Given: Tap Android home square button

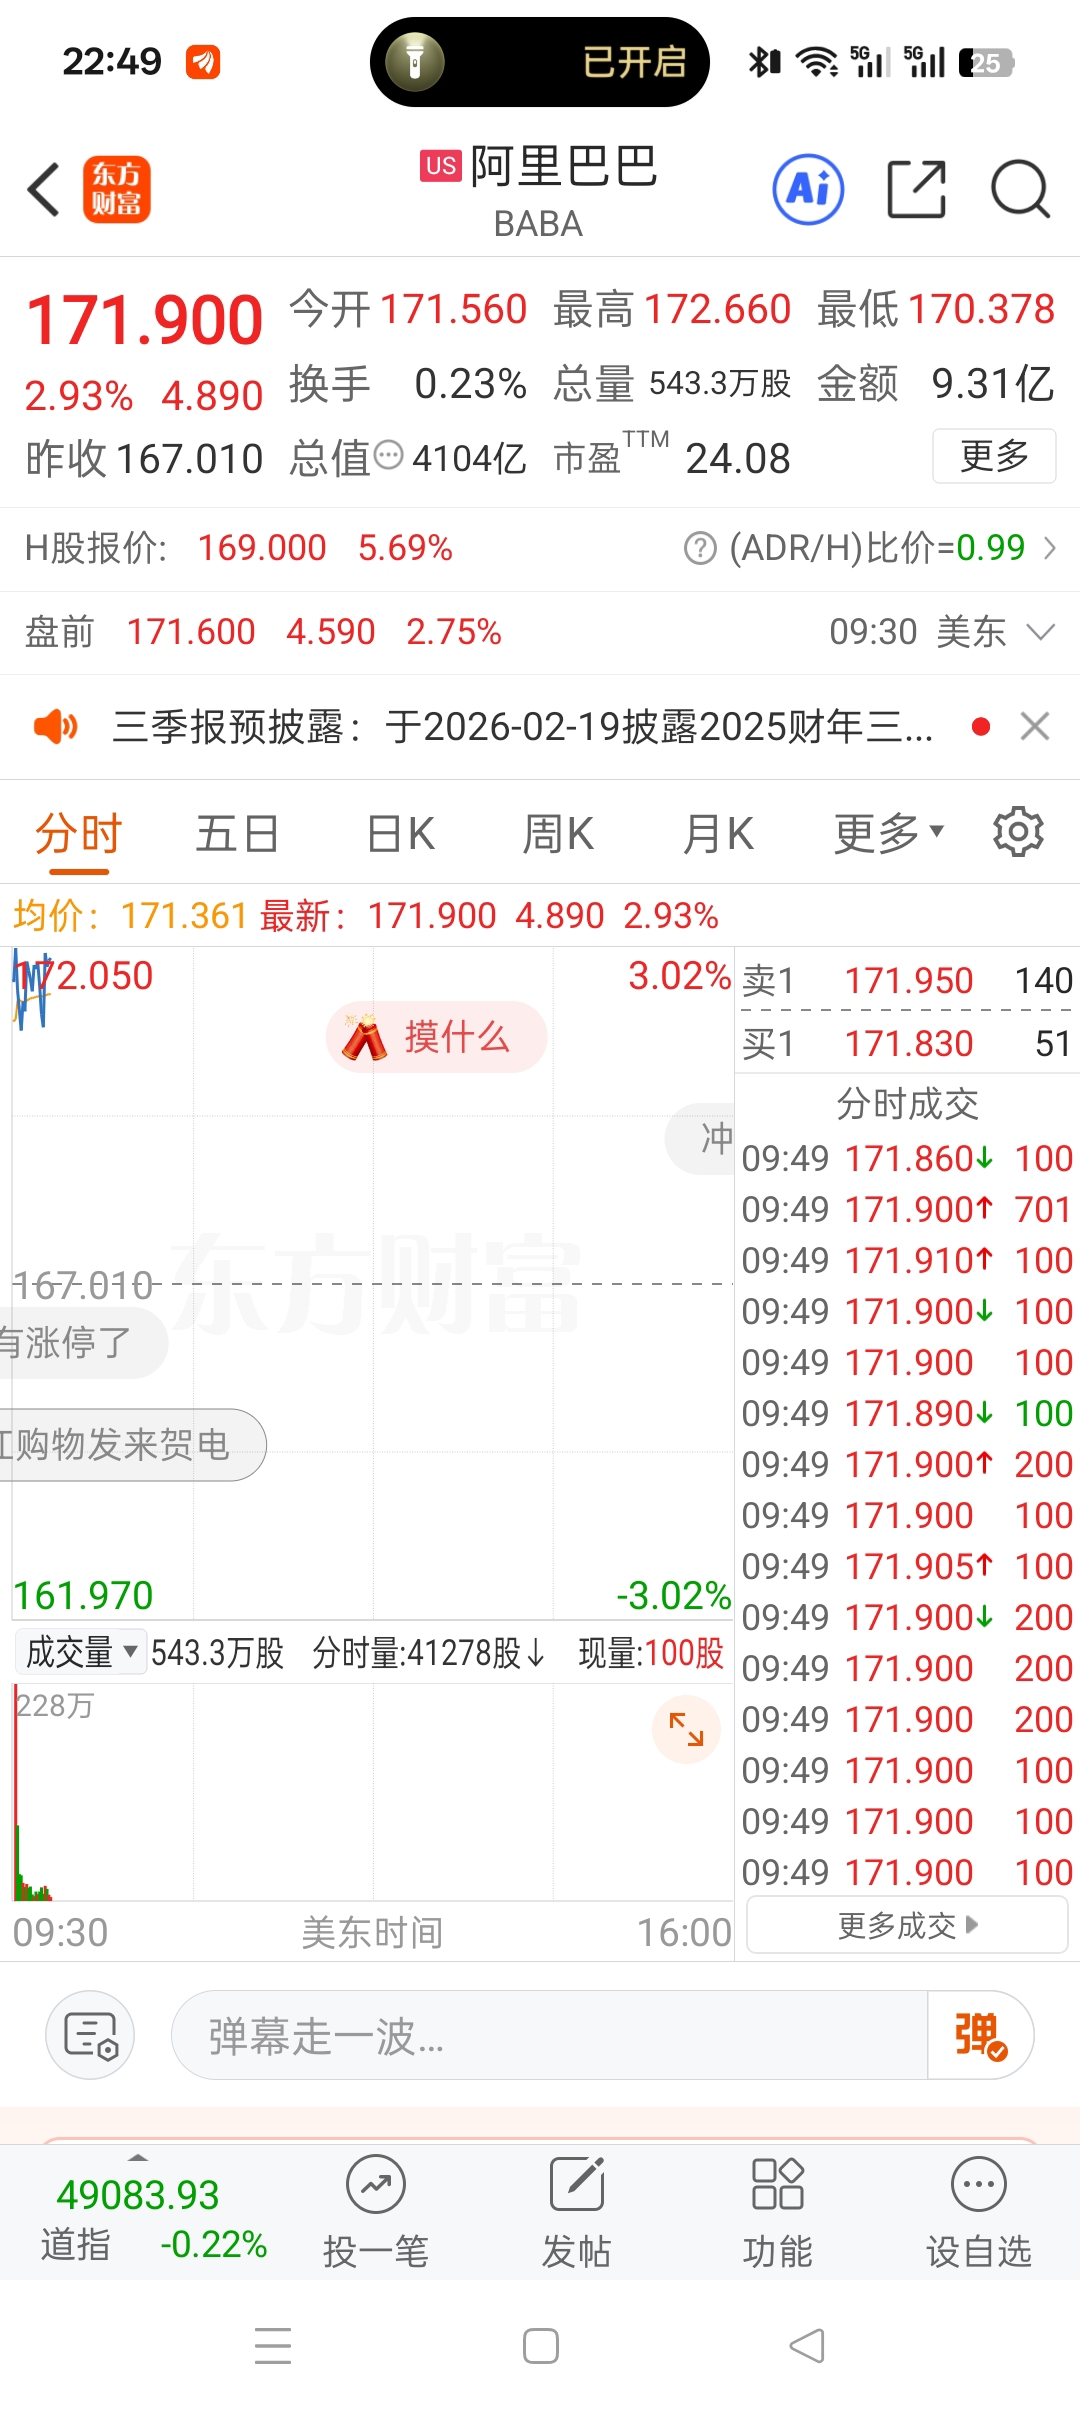Looking at the screenshot, I should 541,2345.
